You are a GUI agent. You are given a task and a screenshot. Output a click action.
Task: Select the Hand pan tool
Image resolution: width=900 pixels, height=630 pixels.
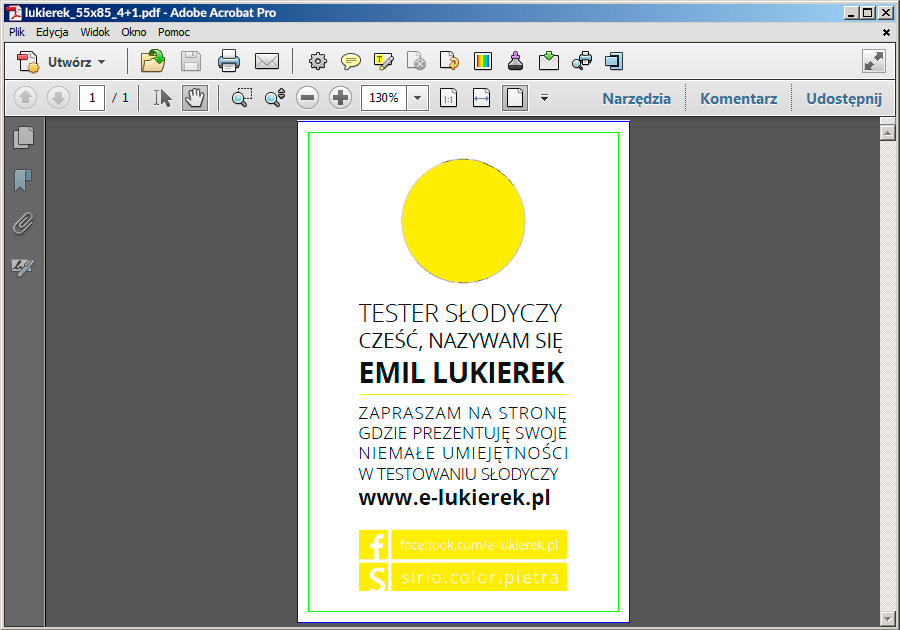[195, 98]
